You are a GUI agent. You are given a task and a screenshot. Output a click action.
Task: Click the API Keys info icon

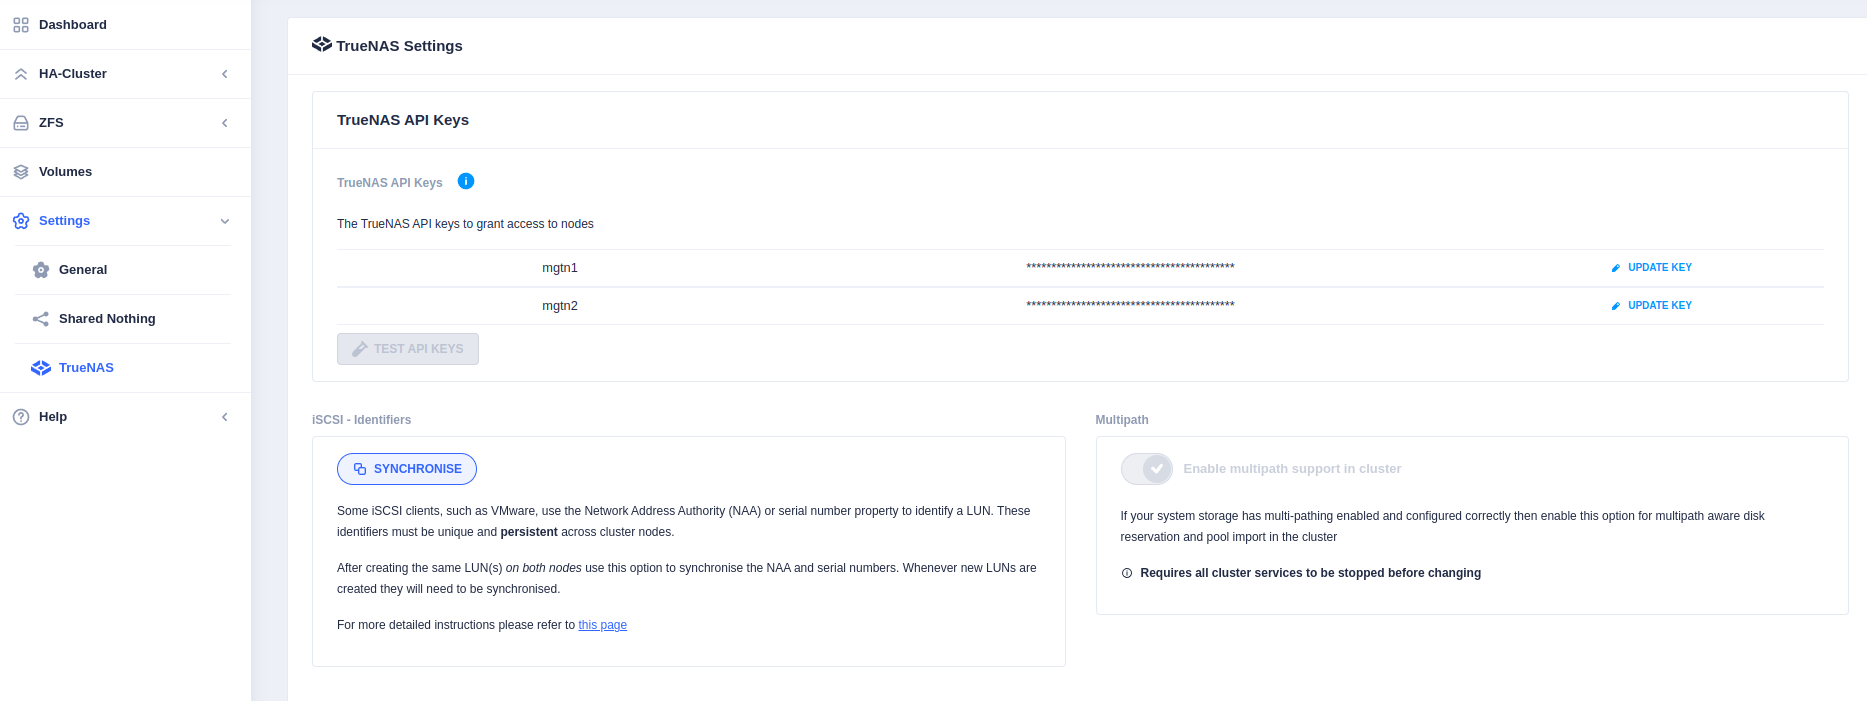466,181
